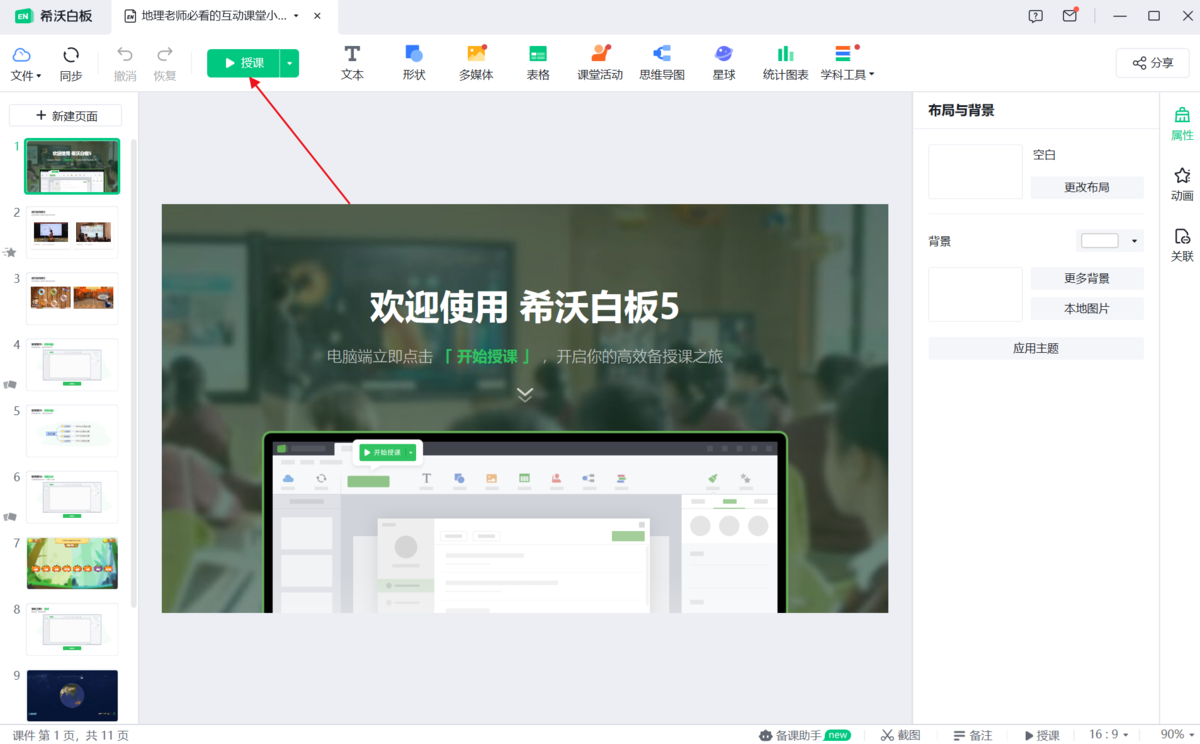Switch to the 关联 link tab
Image resolution: width=1200 pixels, height=744 pixels.
[x=1182, y=245]
